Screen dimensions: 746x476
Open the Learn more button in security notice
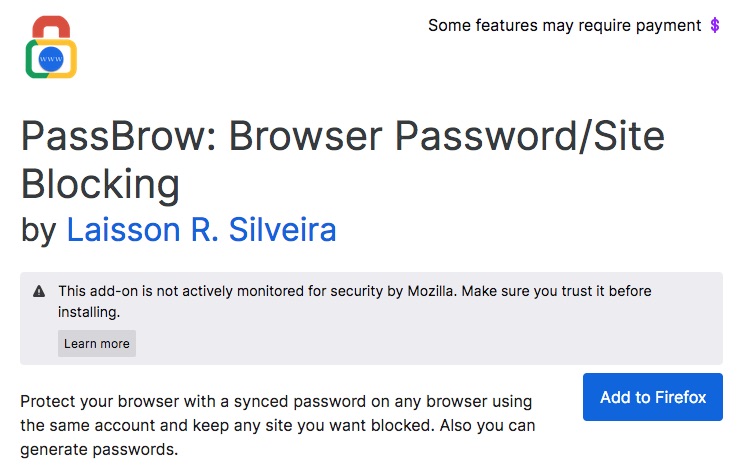click(97, 344)
